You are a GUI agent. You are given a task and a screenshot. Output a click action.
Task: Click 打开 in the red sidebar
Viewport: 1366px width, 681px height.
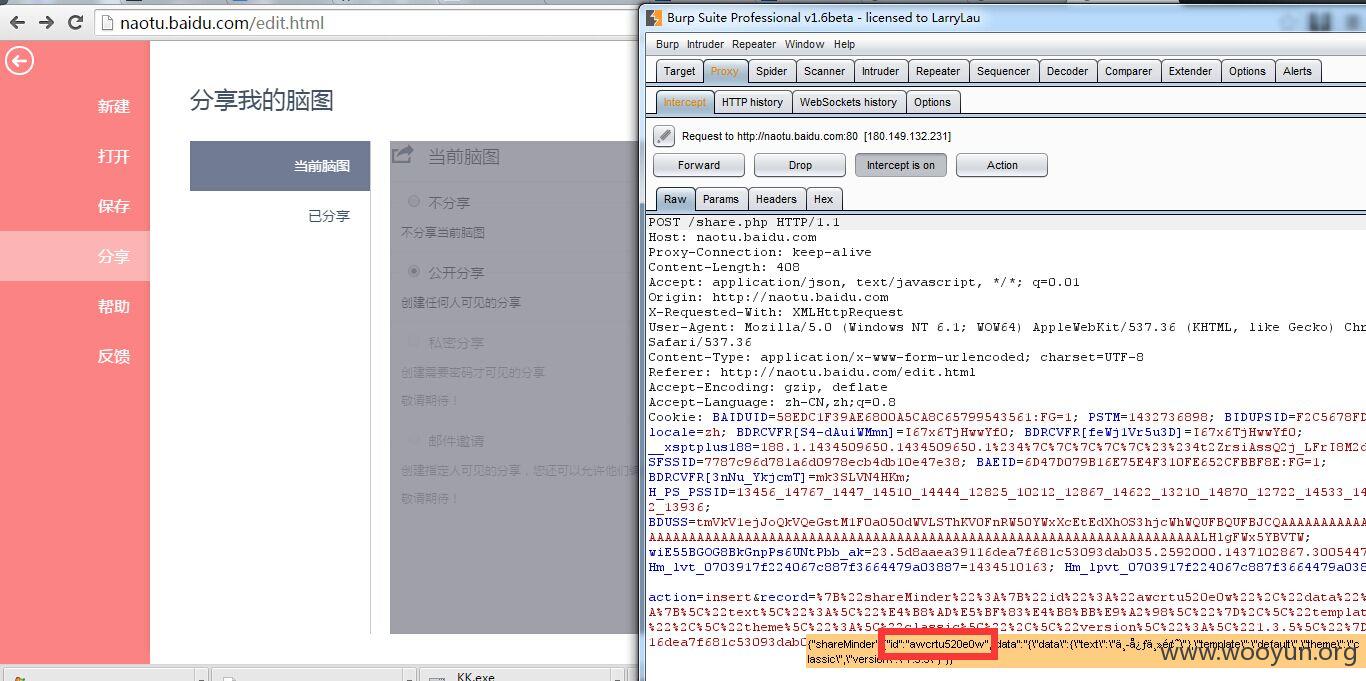coord(113,156)
